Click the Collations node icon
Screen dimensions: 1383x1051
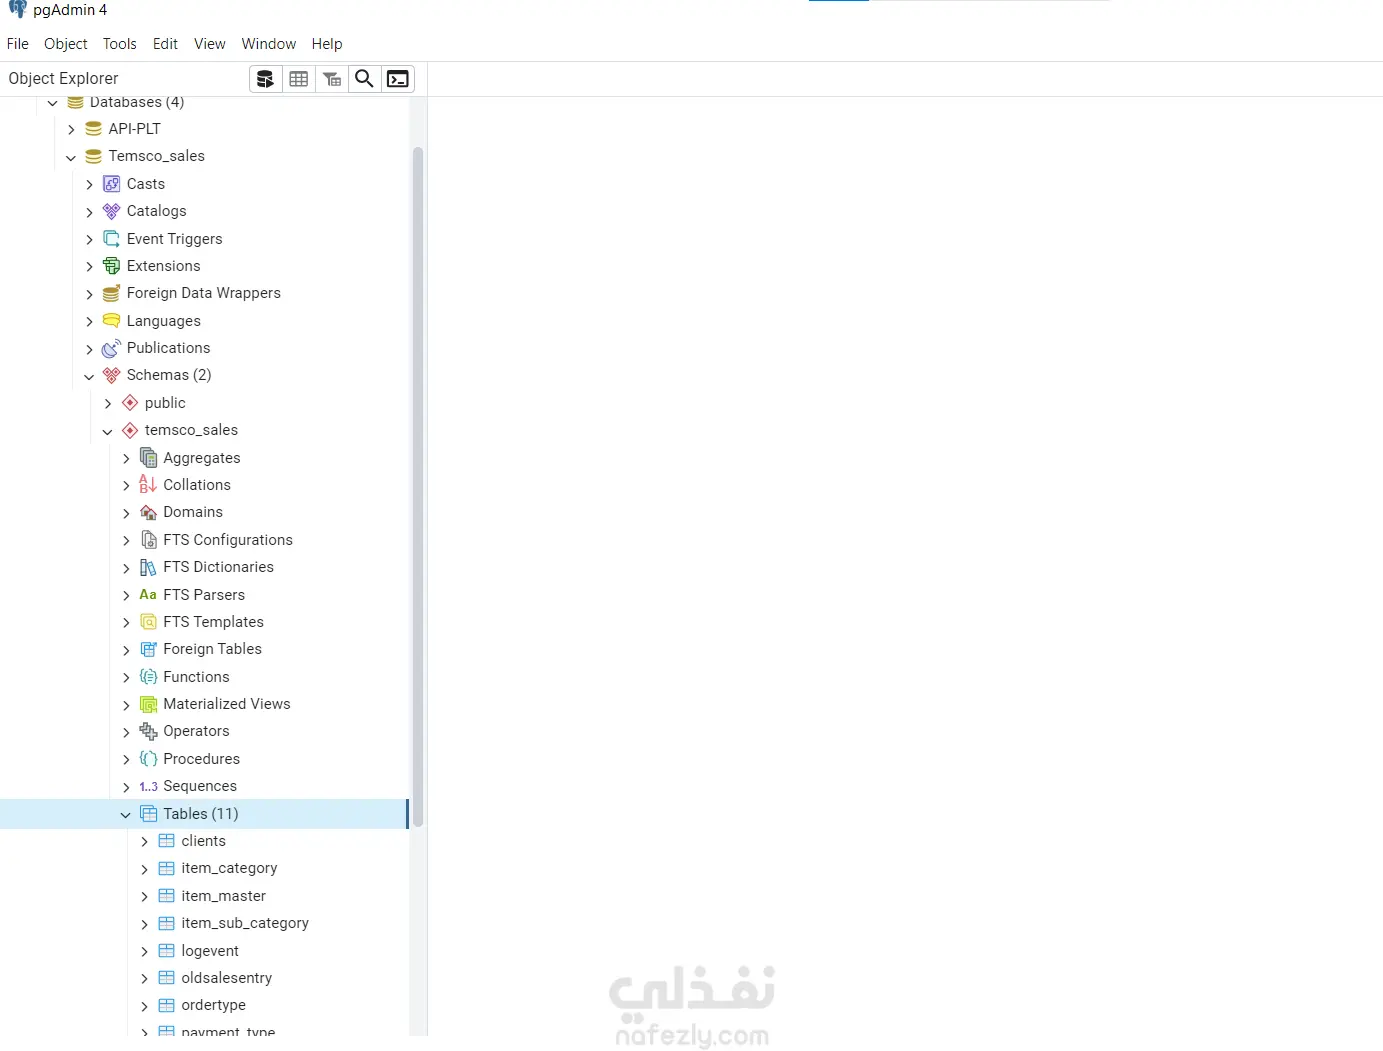coord(148,485)
